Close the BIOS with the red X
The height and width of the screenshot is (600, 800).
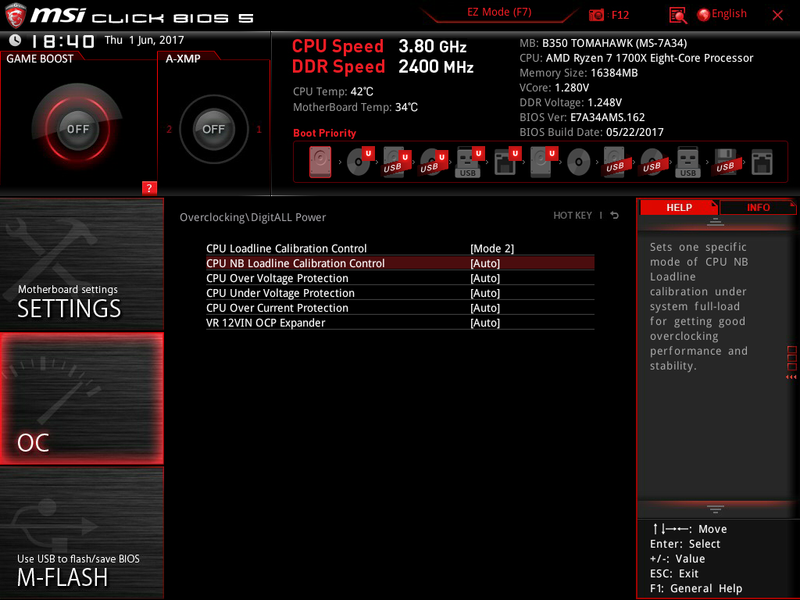[x=778, y=15]
